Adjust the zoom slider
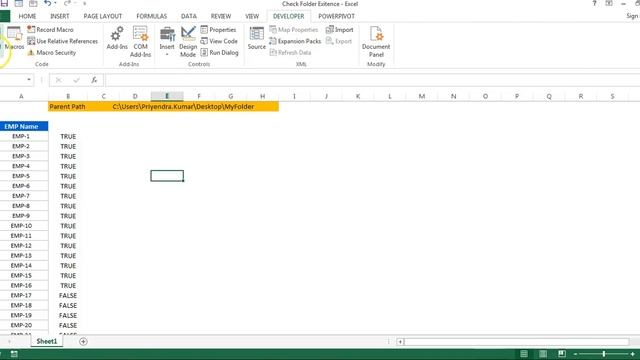The image size is (640, 360). pyautogui.click(x=604, y=354)
